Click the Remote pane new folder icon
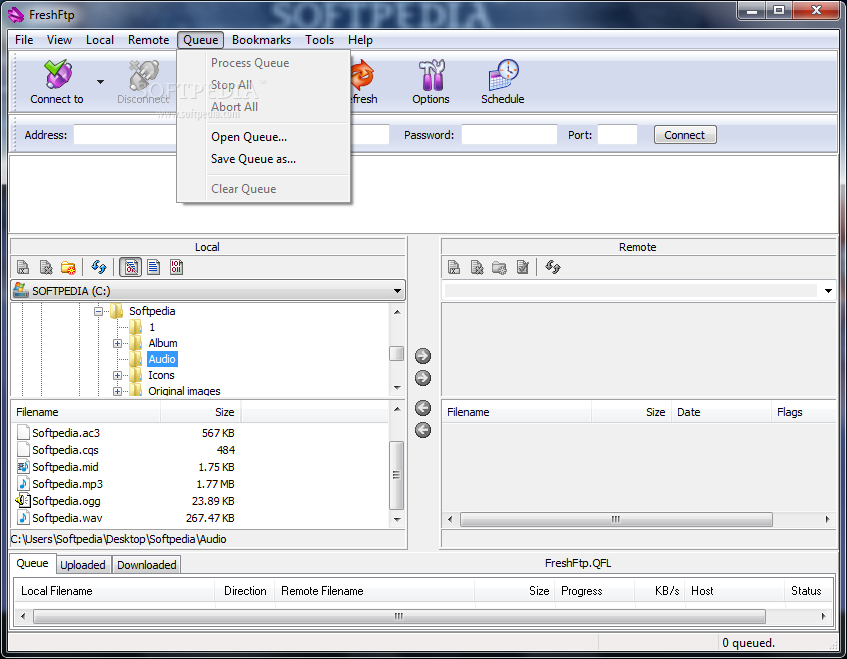Image resolution: width=847 pixels, height=659 pixels. click(x=499, y=267)
